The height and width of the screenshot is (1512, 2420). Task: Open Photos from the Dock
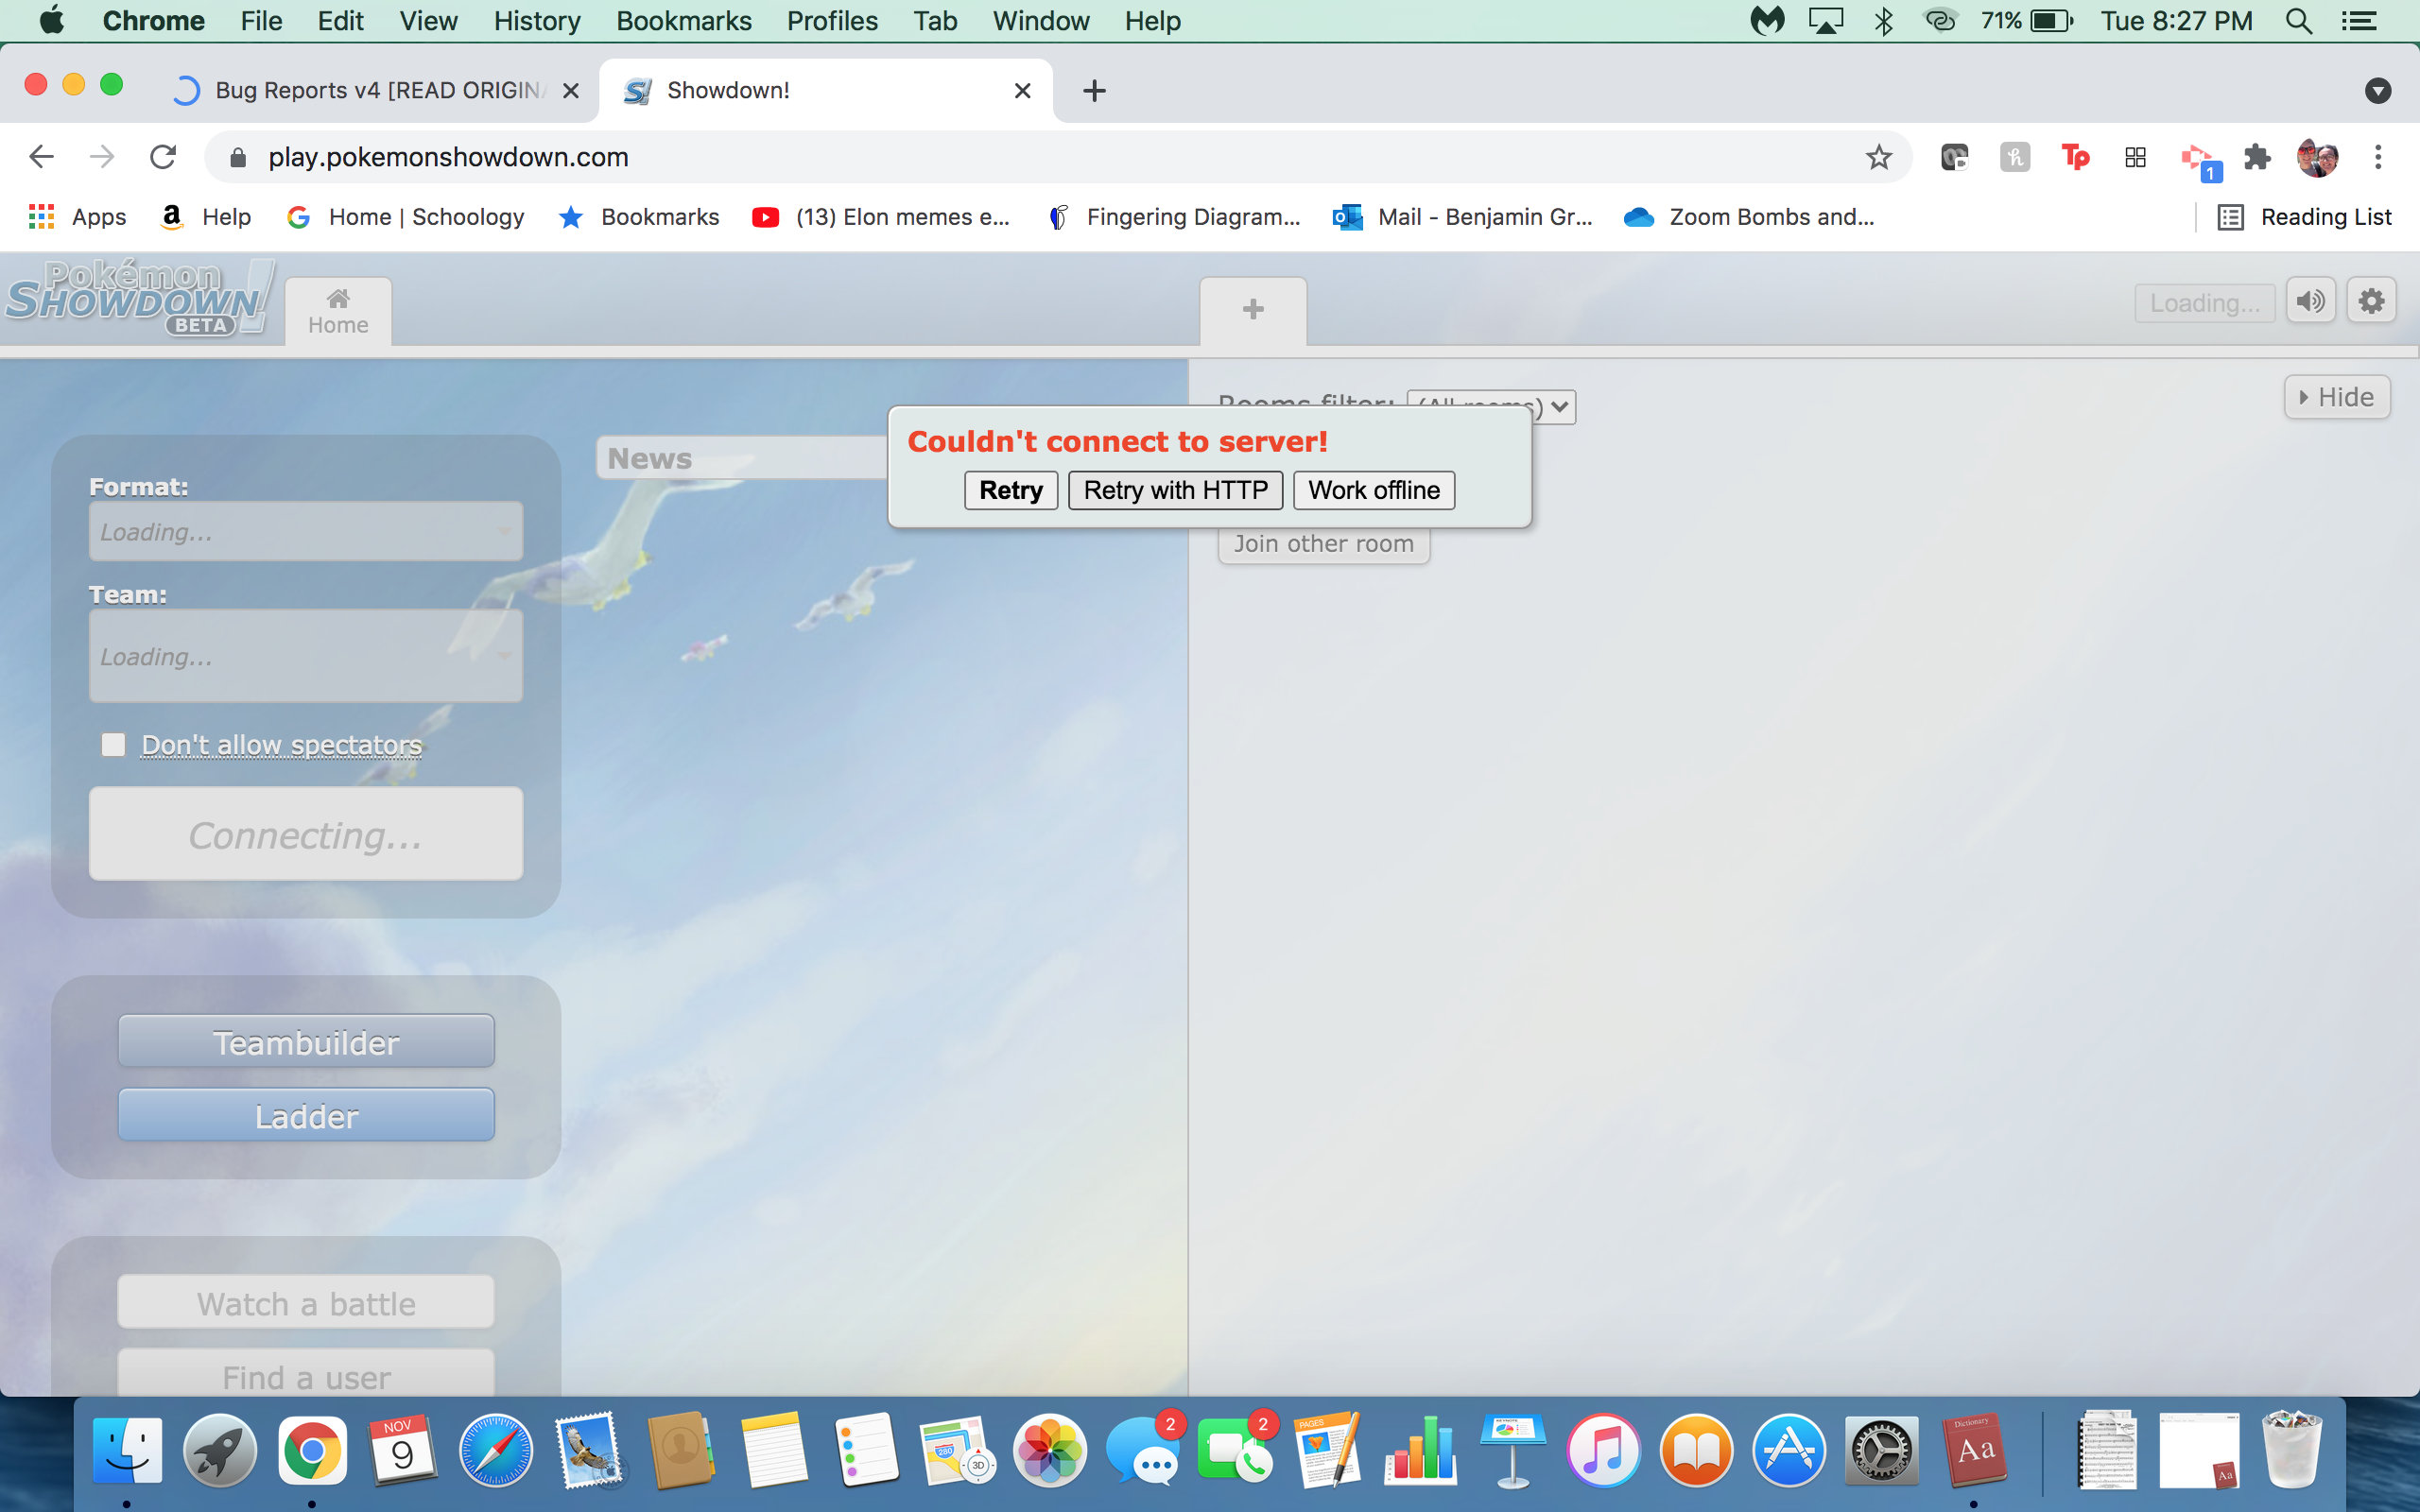(x=1049, y=1449)
